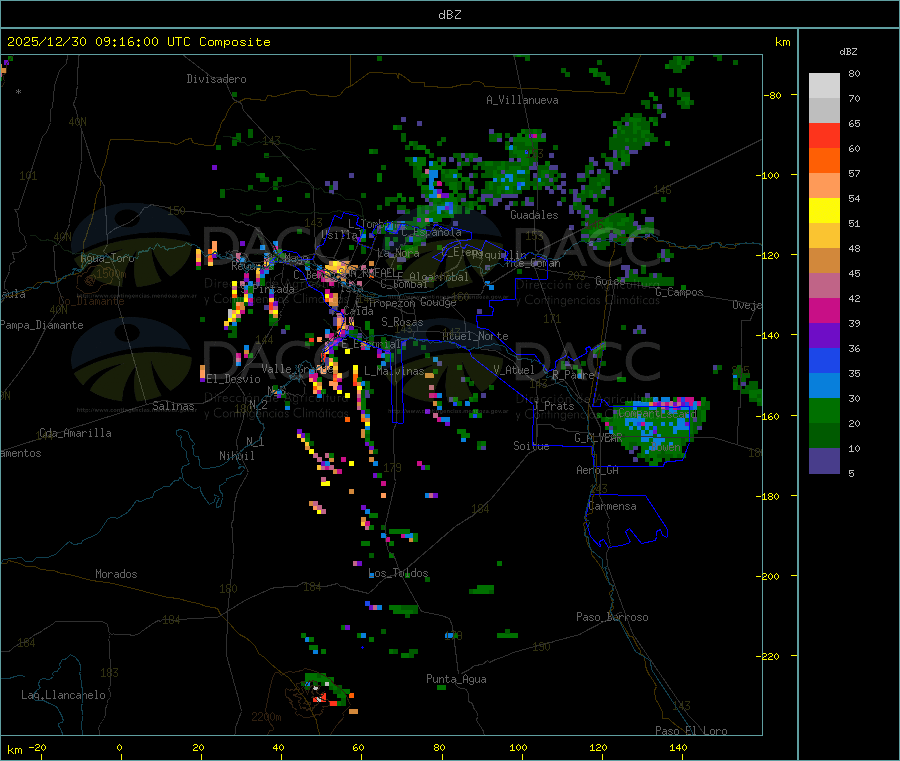
Task: Click the Nihuil location label
Action: click(237, 456)
